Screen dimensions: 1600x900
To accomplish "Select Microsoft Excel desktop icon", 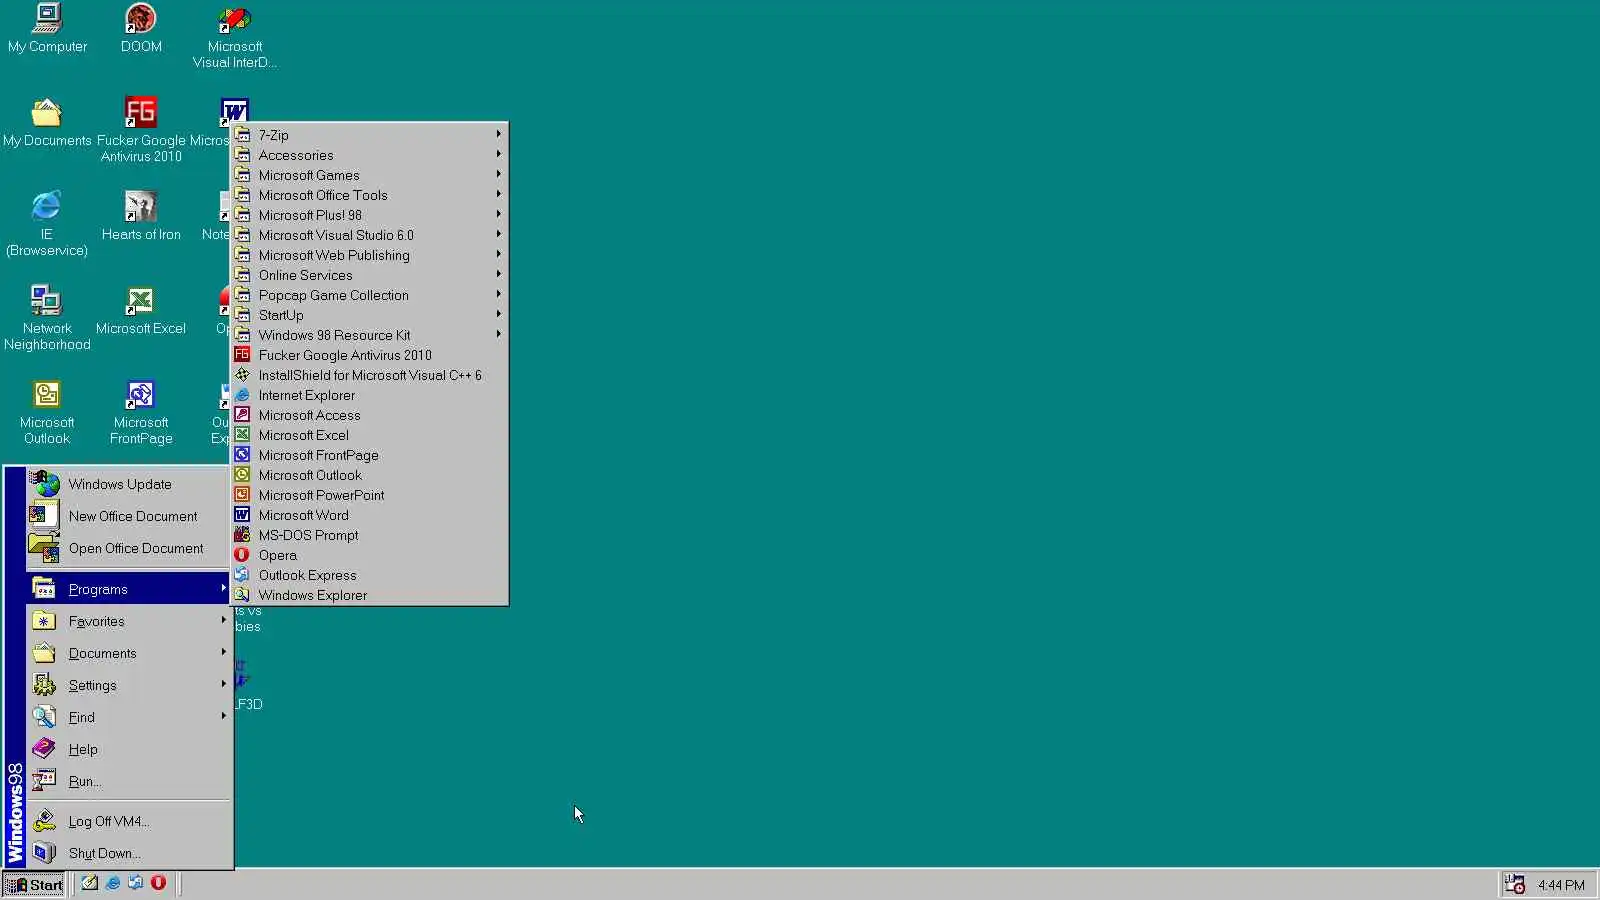I will coord(141,310).
